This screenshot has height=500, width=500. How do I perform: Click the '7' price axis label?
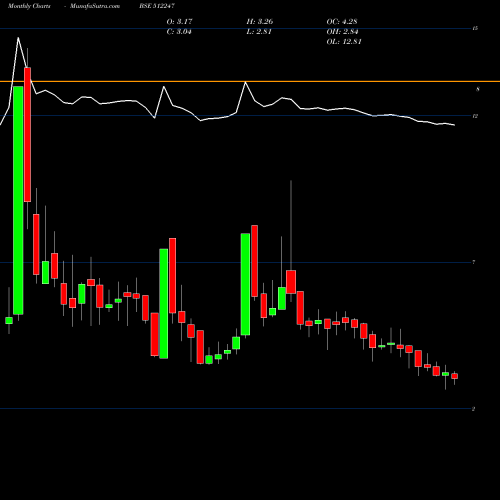point(474,262)
